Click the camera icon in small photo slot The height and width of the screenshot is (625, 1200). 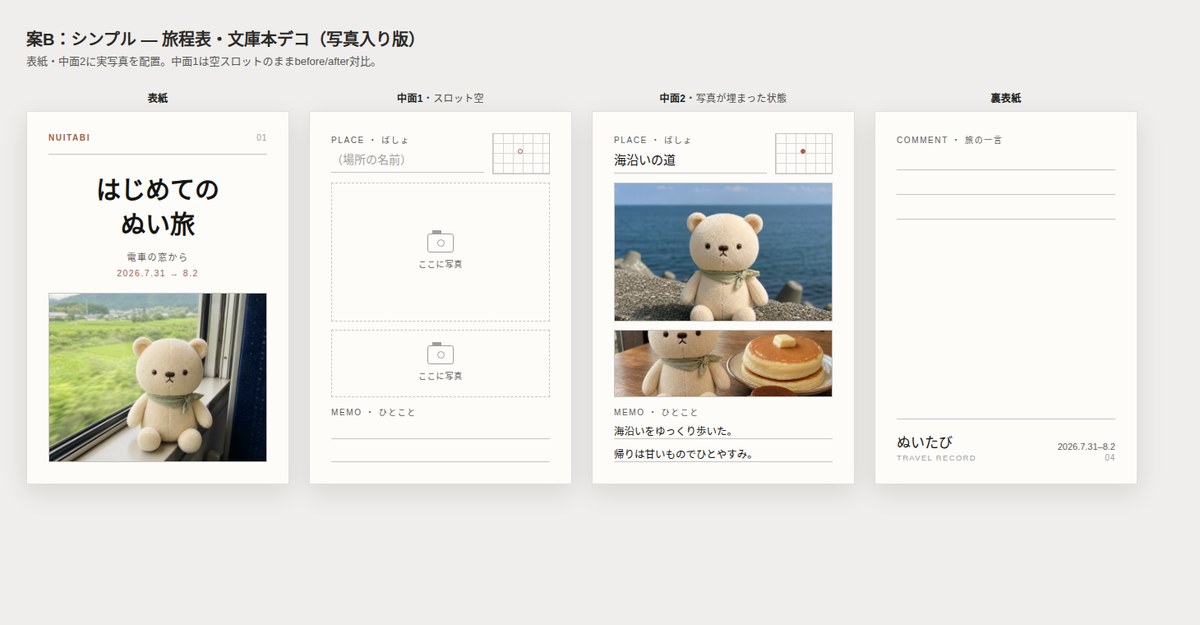pyautogui.click(x=440, y=353)
